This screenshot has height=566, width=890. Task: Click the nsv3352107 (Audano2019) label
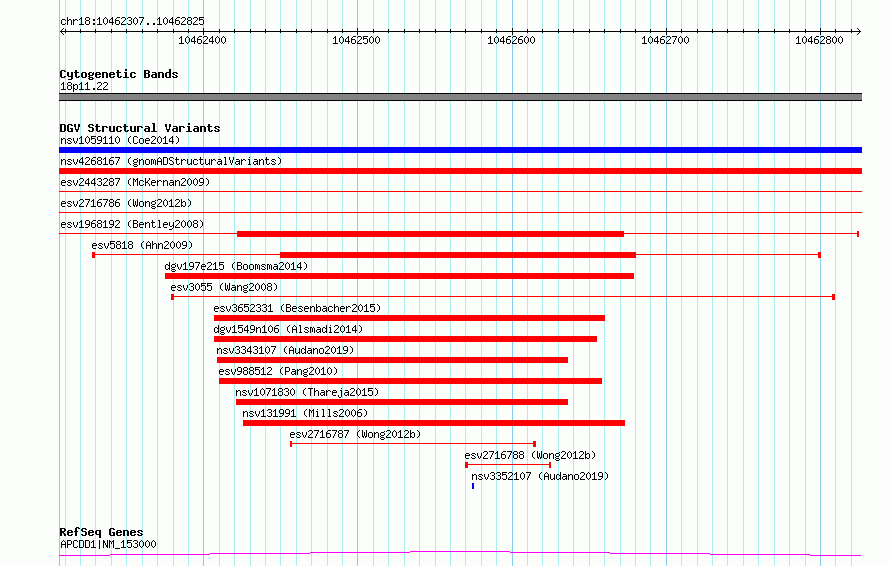pyautogui.click(x=540, y=476)
